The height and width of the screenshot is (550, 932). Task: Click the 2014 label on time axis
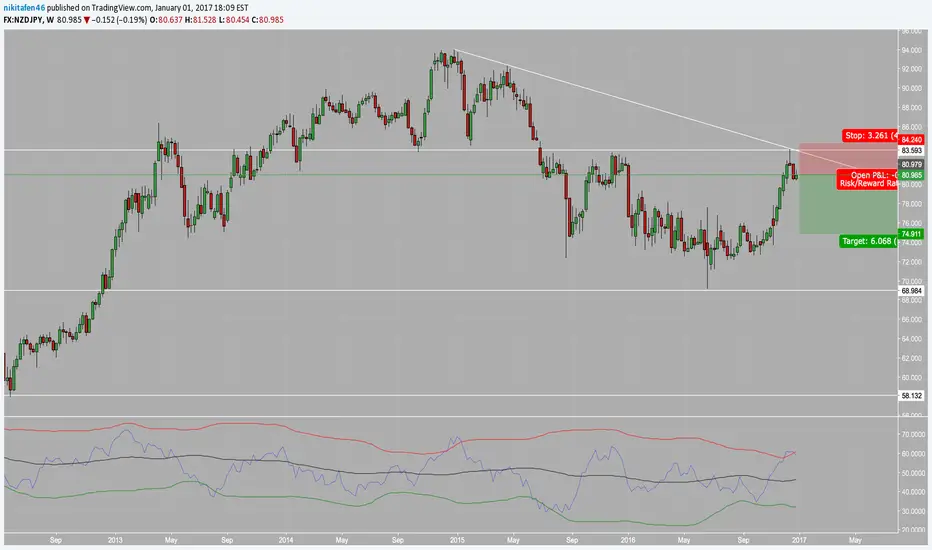click(x=286, y=540)
